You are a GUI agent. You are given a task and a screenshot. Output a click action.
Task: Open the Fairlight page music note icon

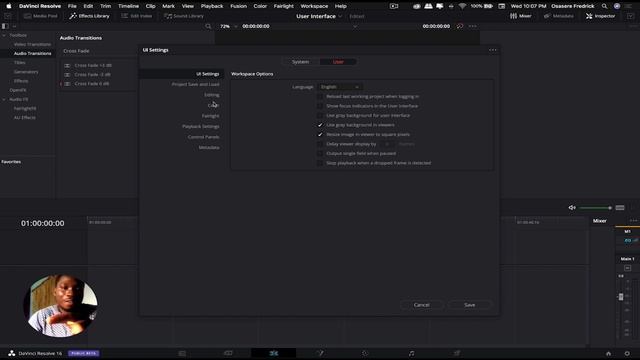(411, 353)
